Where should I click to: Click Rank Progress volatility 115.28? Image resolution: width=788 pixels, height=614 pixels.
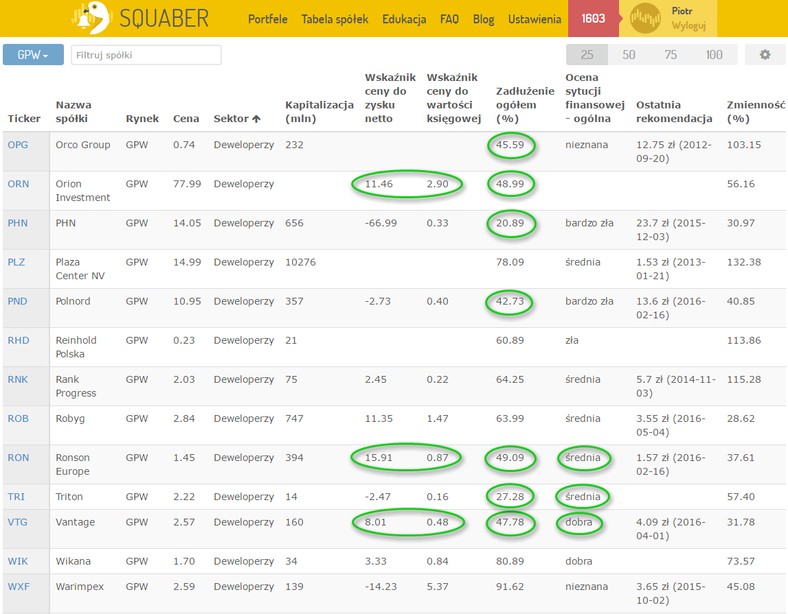(744, 380)
